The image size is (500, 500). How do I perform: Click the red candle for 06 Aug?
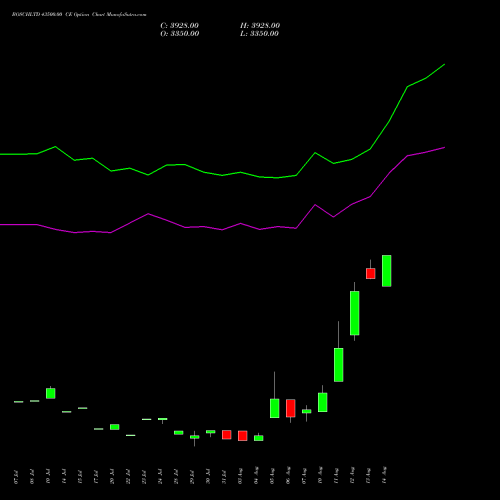coord(291,408)
